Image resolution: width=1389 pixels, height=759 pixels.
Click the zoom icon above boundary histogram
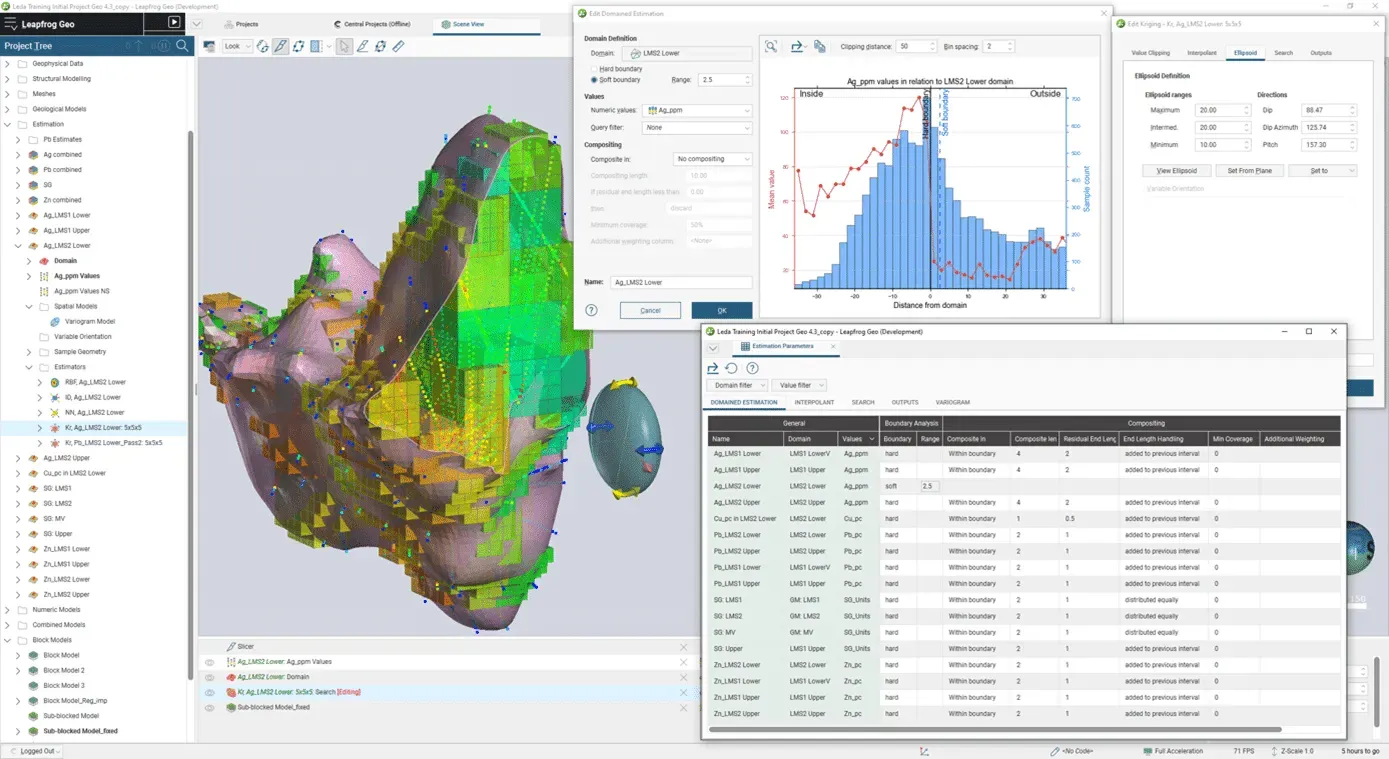(771, 46)
